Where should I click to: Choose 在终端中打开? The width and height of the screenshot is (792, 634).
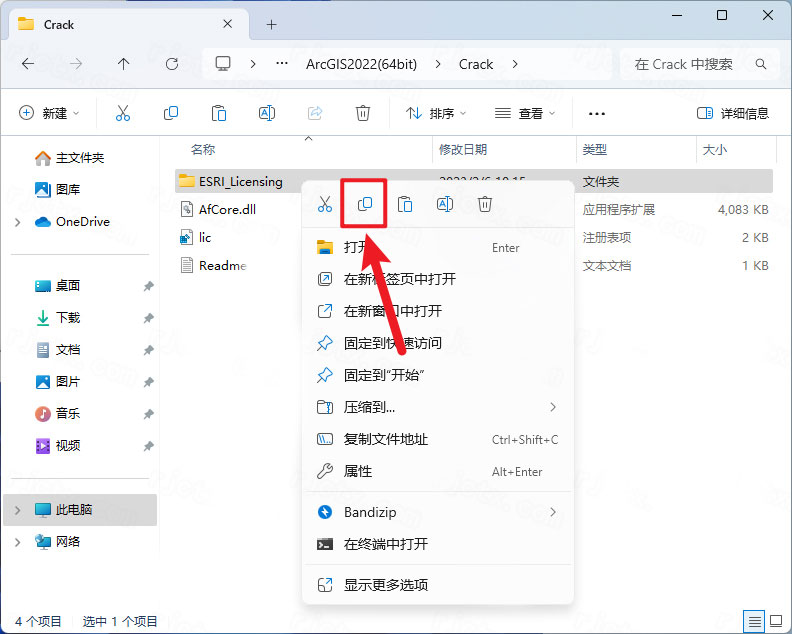tap(438, 544)
